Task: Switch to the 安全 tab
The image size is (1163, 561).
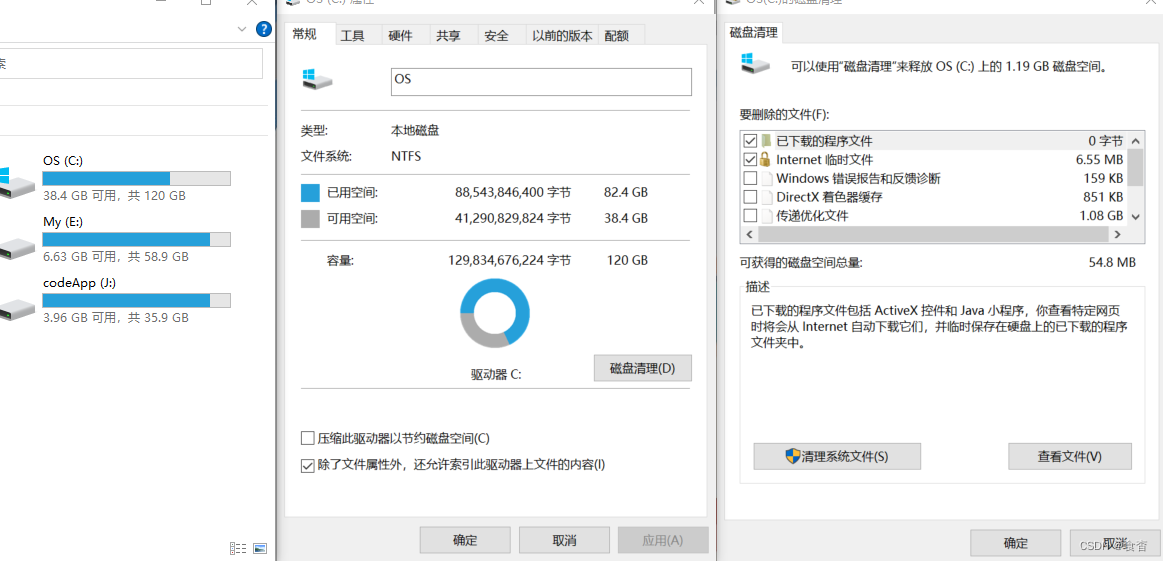Action: click(496, 36)
